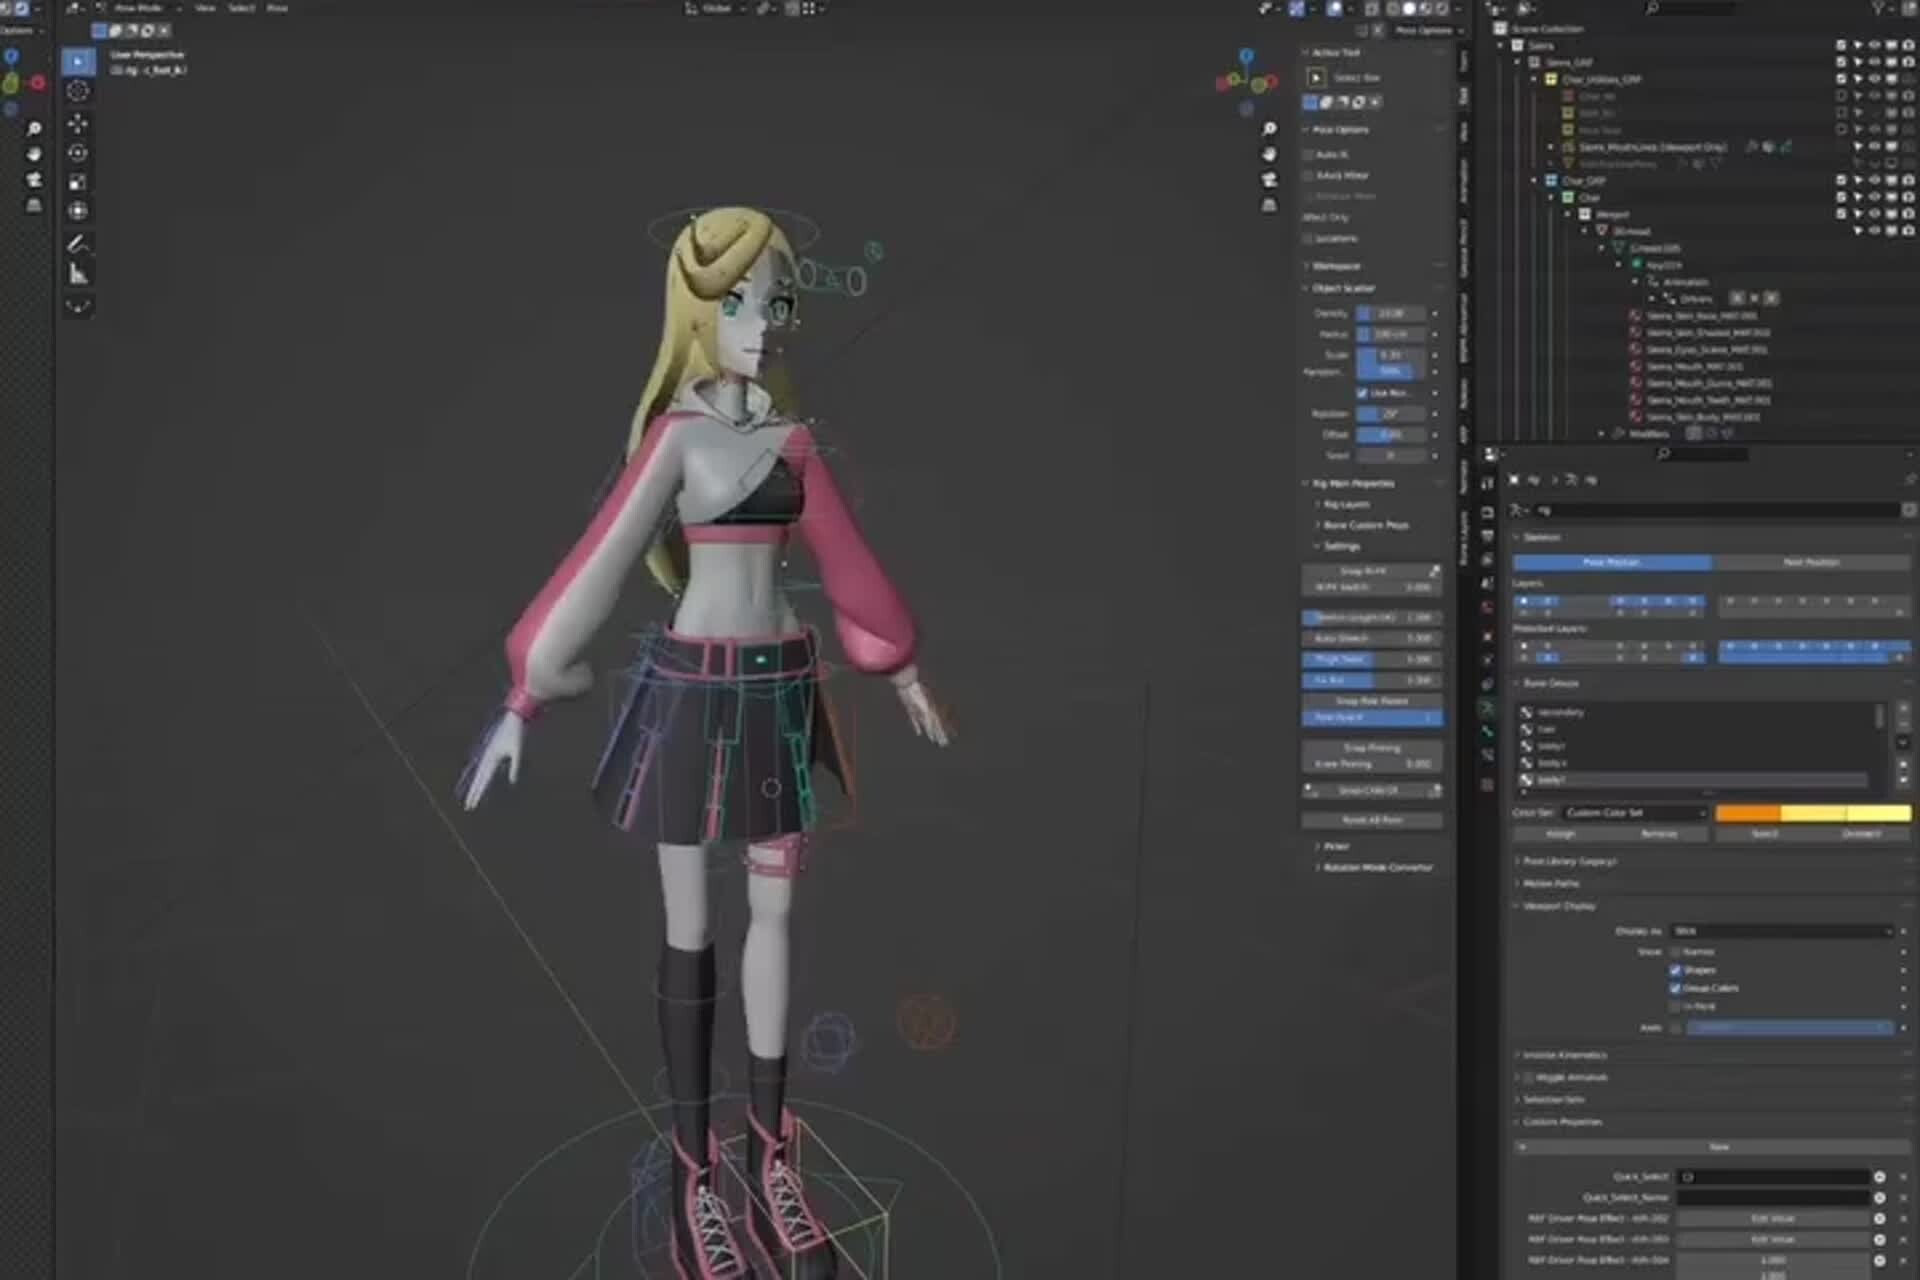Open the Pose menu

pyautogui.click(x=275, y=8)
